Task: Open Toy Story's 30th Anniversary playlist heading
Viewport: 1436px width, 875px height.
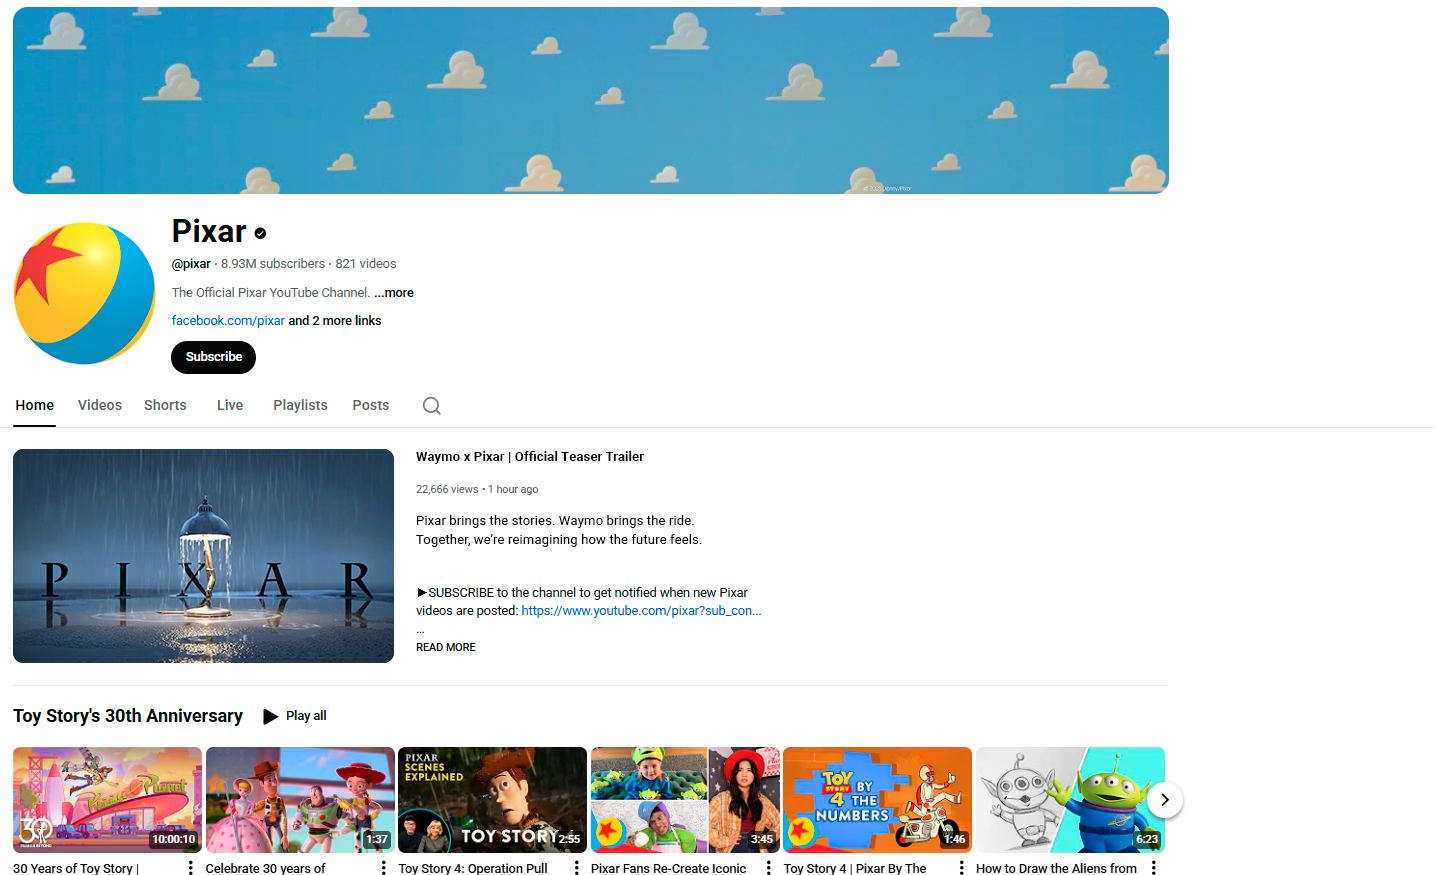Action: [x=128, y=716]
